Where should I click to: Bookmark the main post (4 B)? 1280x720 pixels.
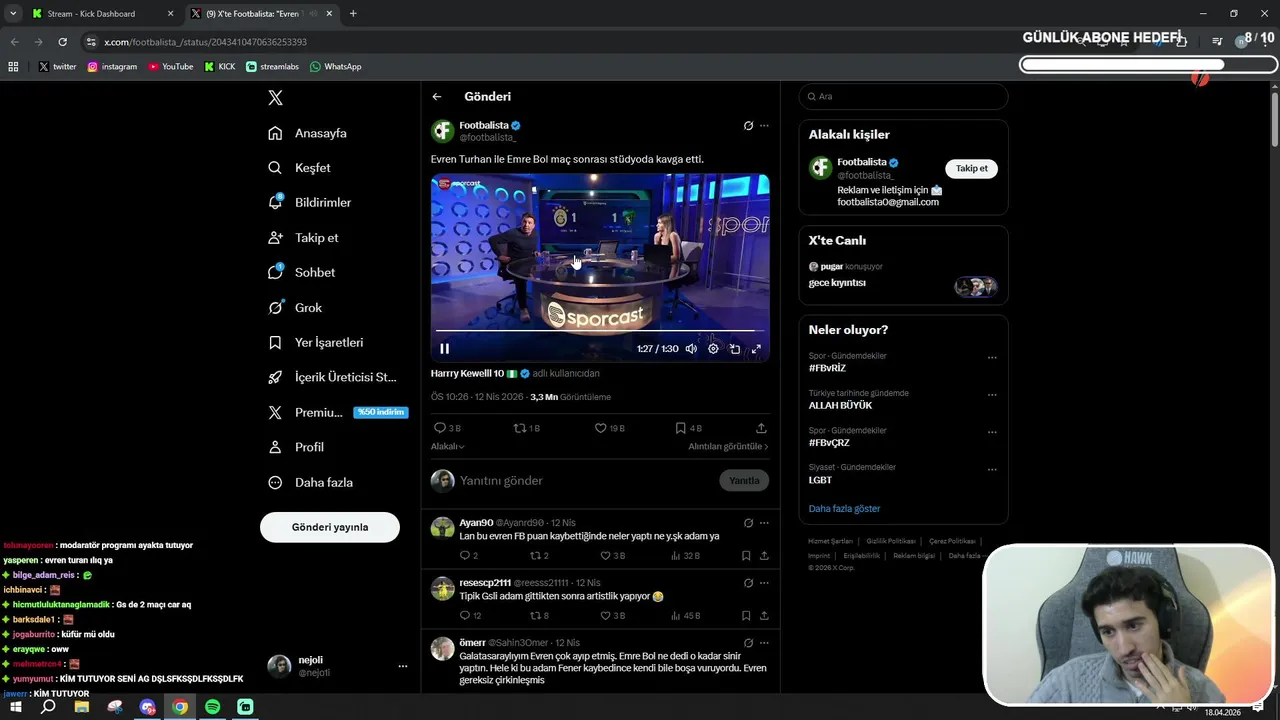688,428
